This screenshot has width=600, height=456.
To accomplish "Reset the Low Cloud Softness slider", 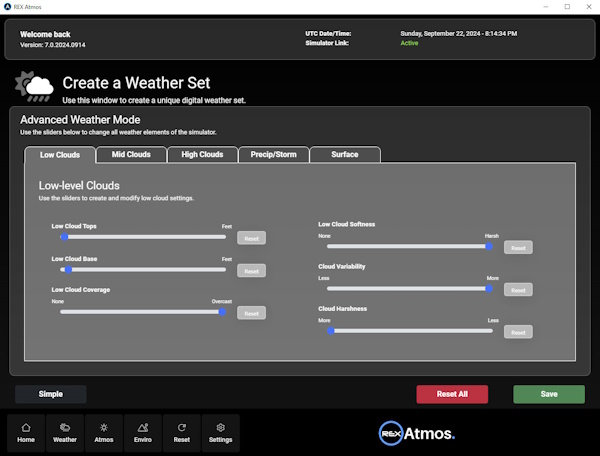I will point(518,248).
